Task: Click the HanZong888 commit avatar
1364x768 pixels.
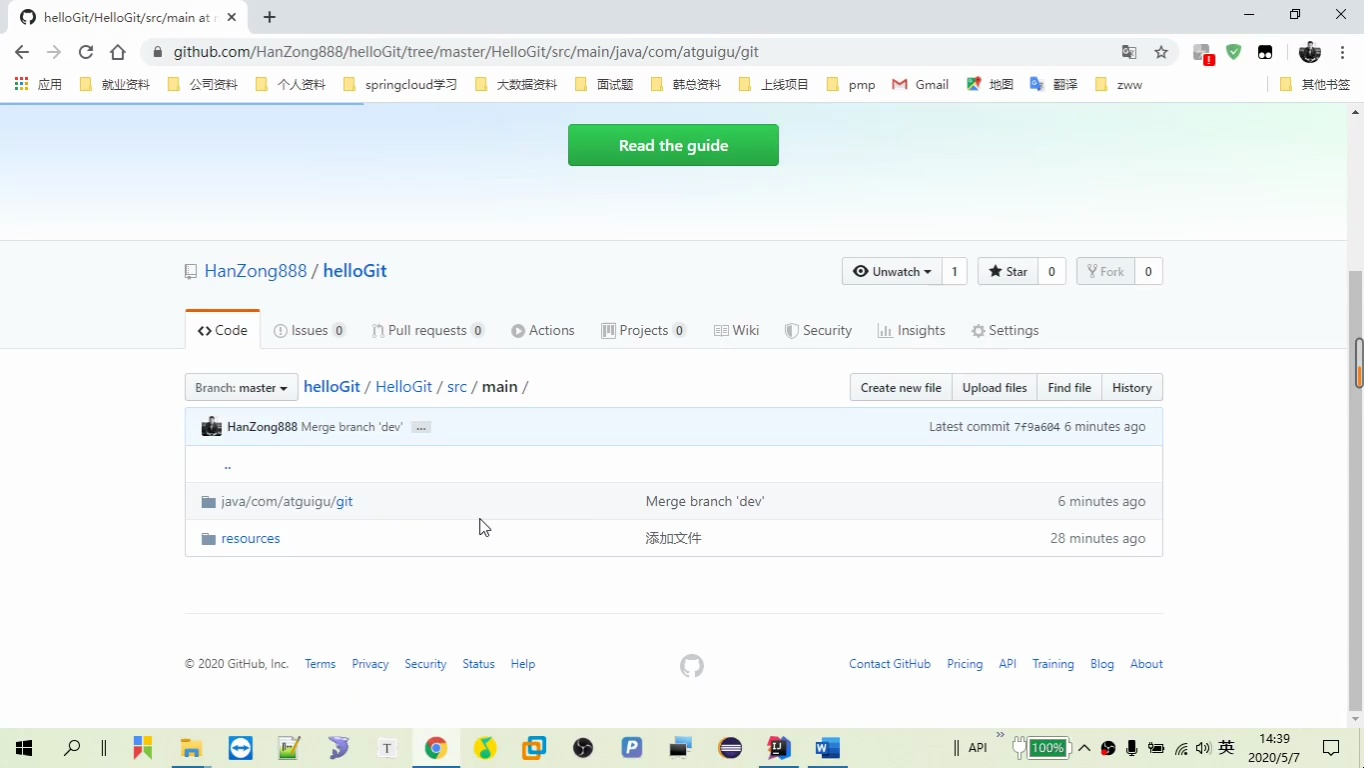Action: 211,427
